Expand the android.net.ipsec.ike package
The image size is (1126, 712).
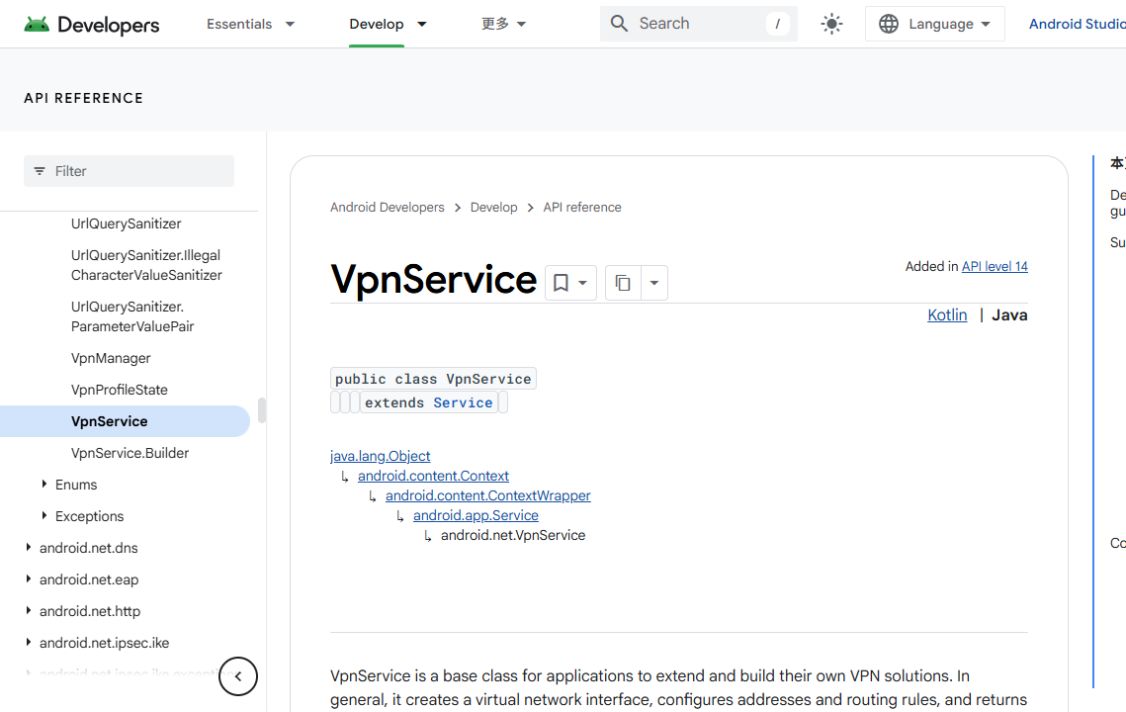(x=29, y=642)
